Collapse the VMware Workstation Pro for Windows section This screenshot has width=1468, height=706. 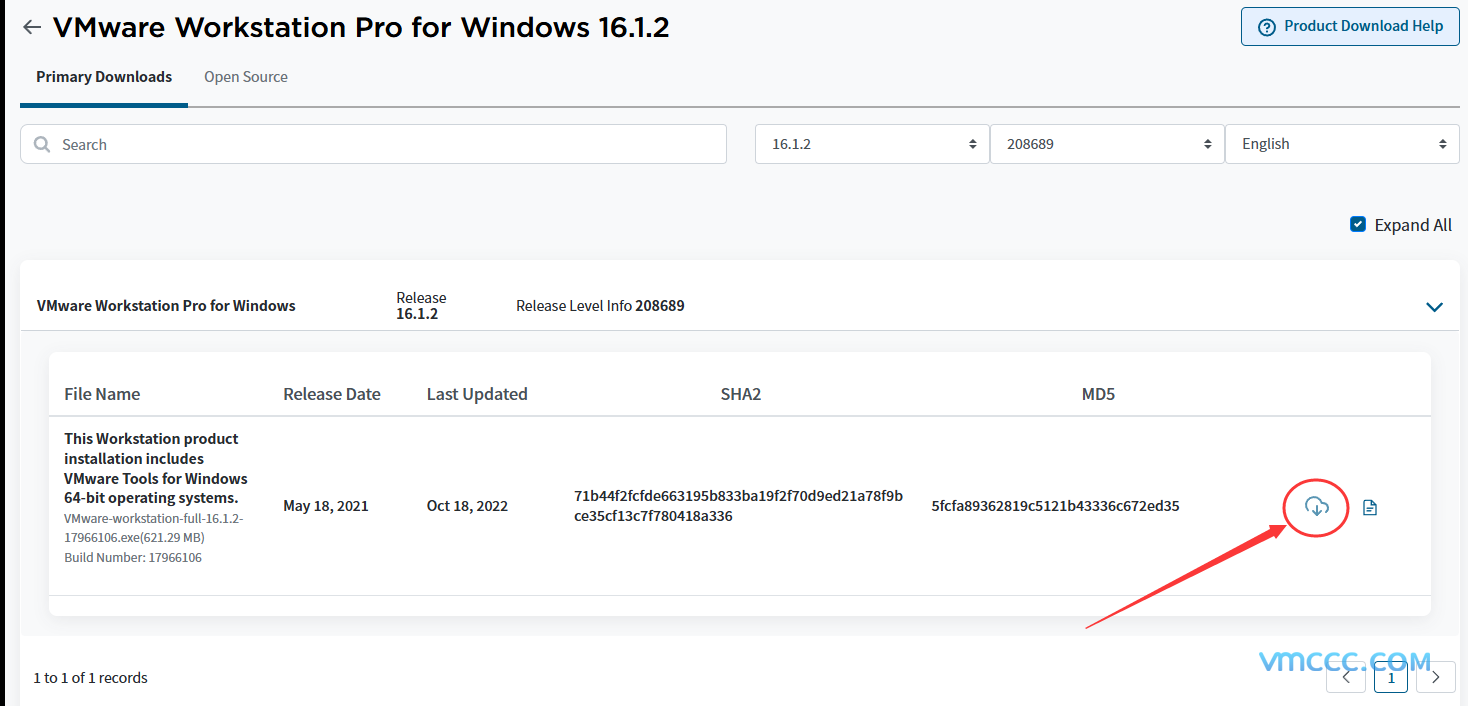click(x=1434, y=307)
